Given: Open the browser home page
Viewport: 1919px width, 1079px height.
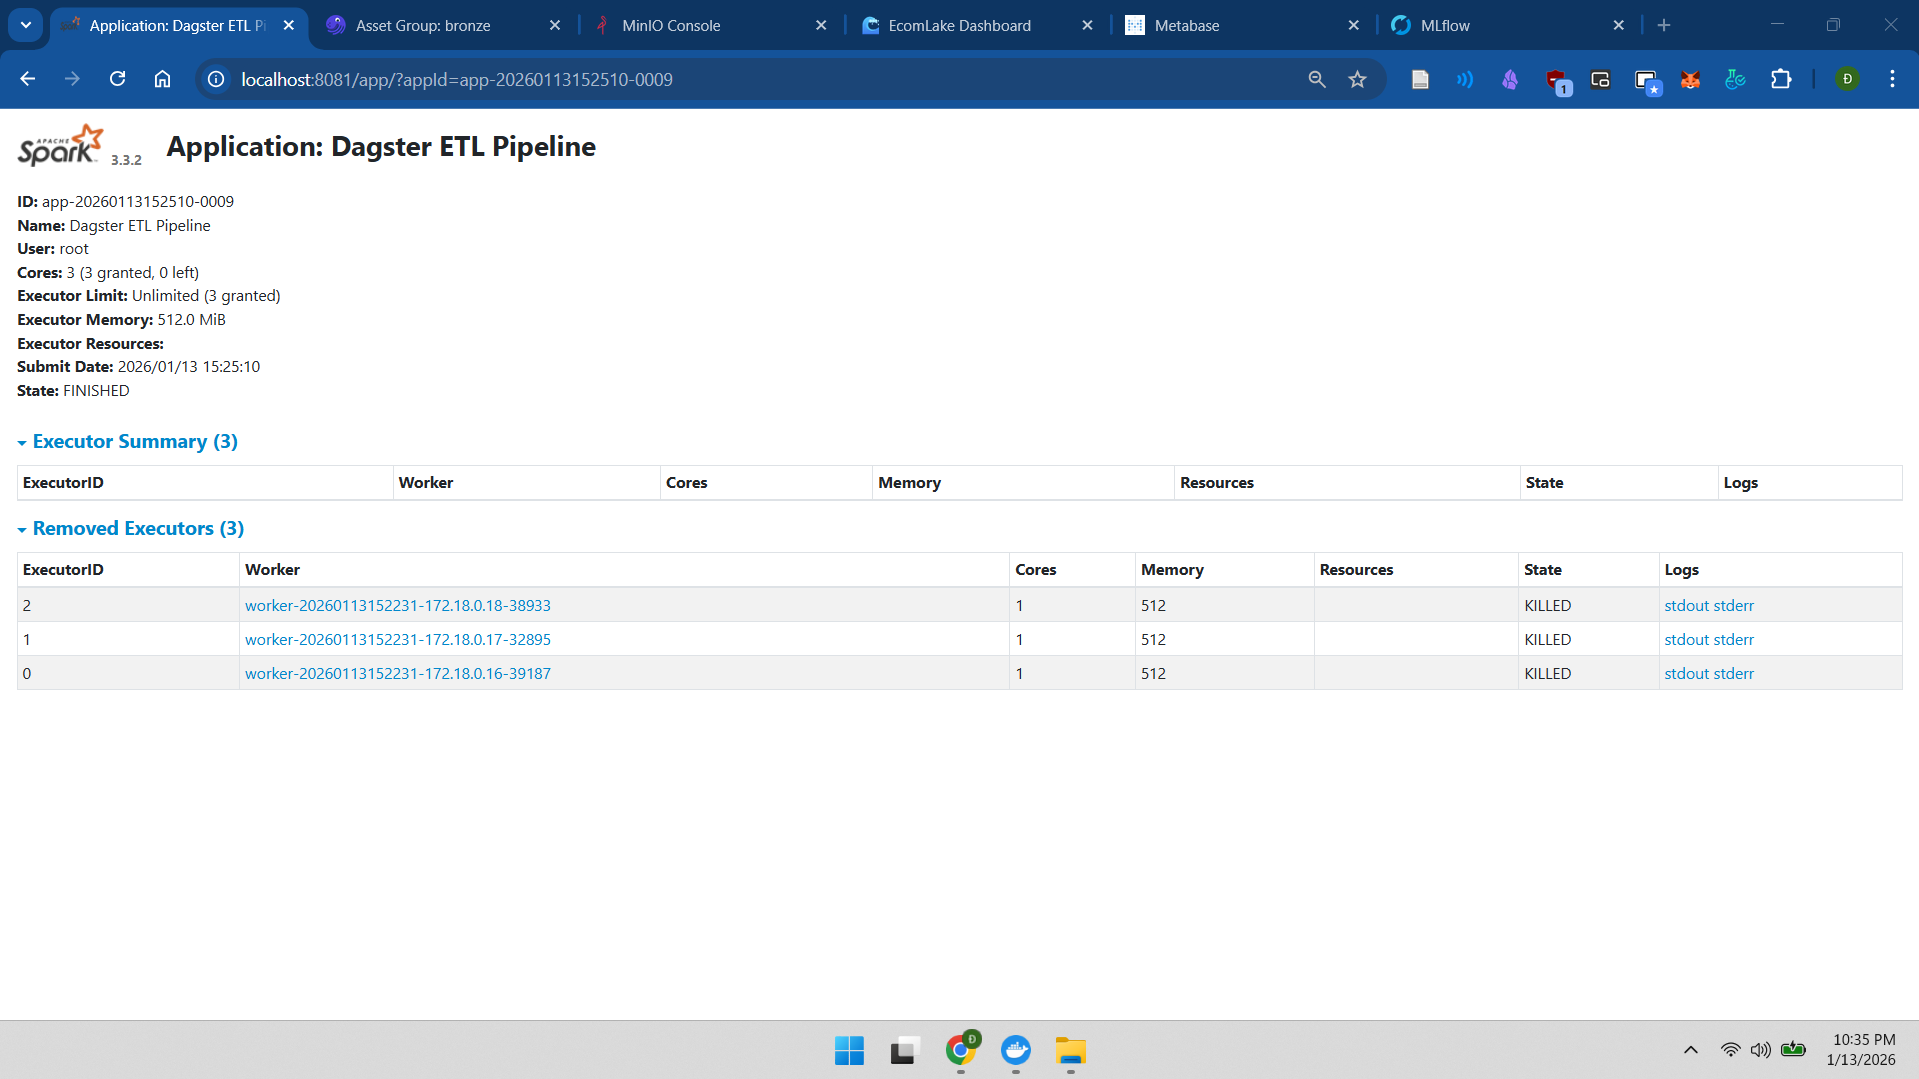Looking at the screenshot, I should point(162,79).
